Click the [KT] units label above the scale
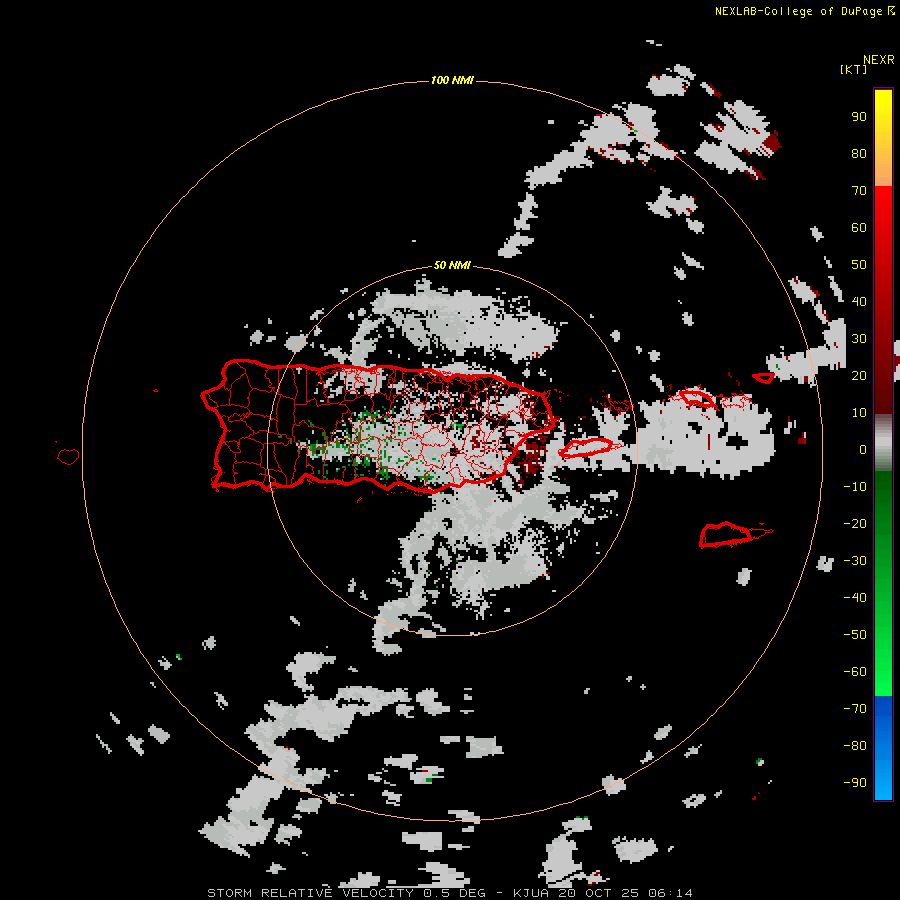This screenshot has height=900, width=900. point(853,69)
